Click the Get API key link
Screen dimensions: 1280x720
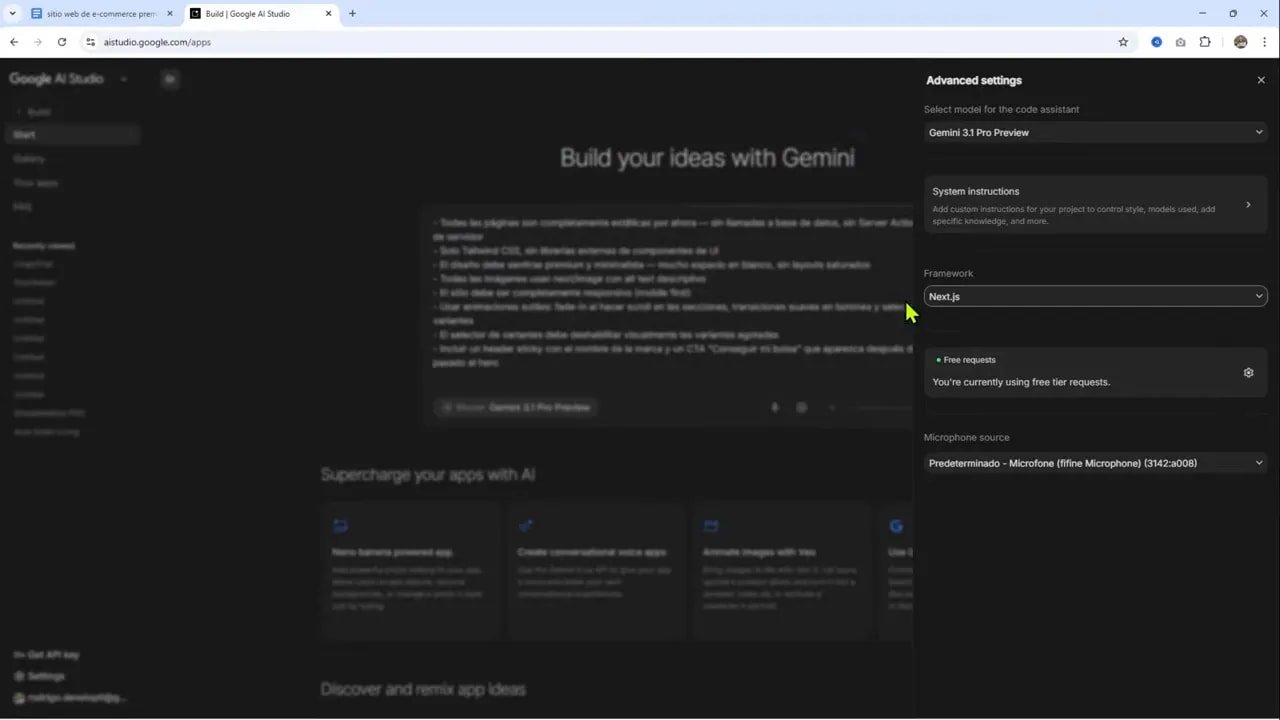[x=46, y=654]
